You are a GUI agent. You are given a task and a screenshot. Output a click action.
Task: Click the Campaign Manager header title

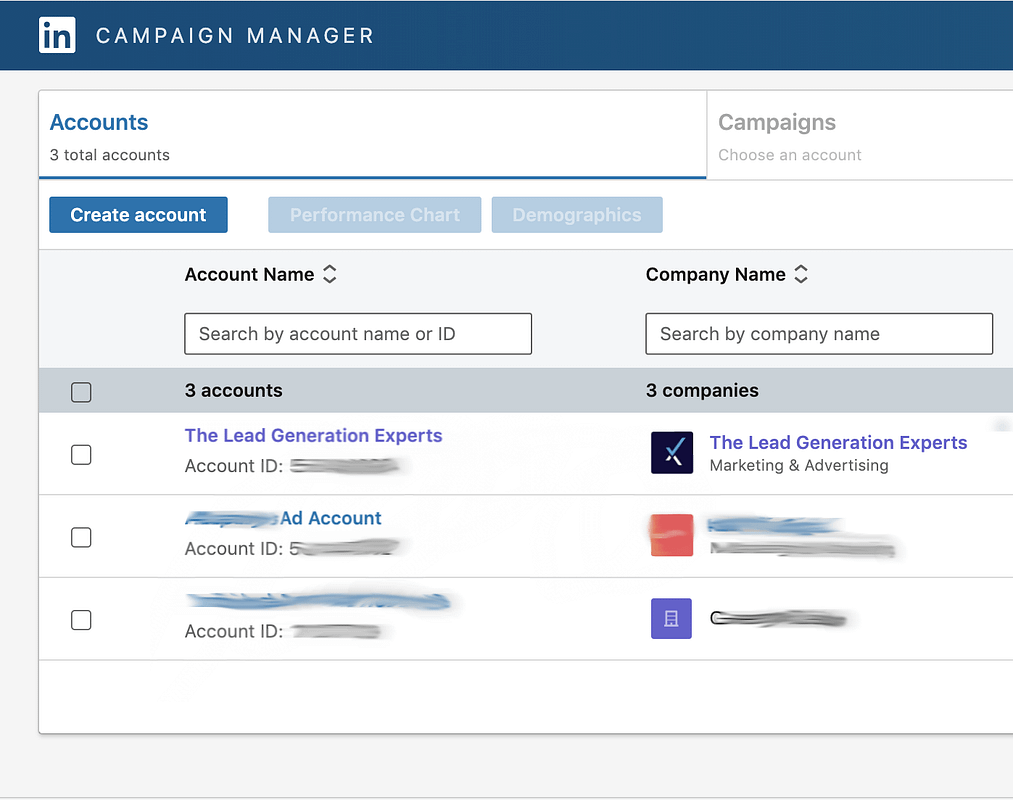tap(235, 36)
